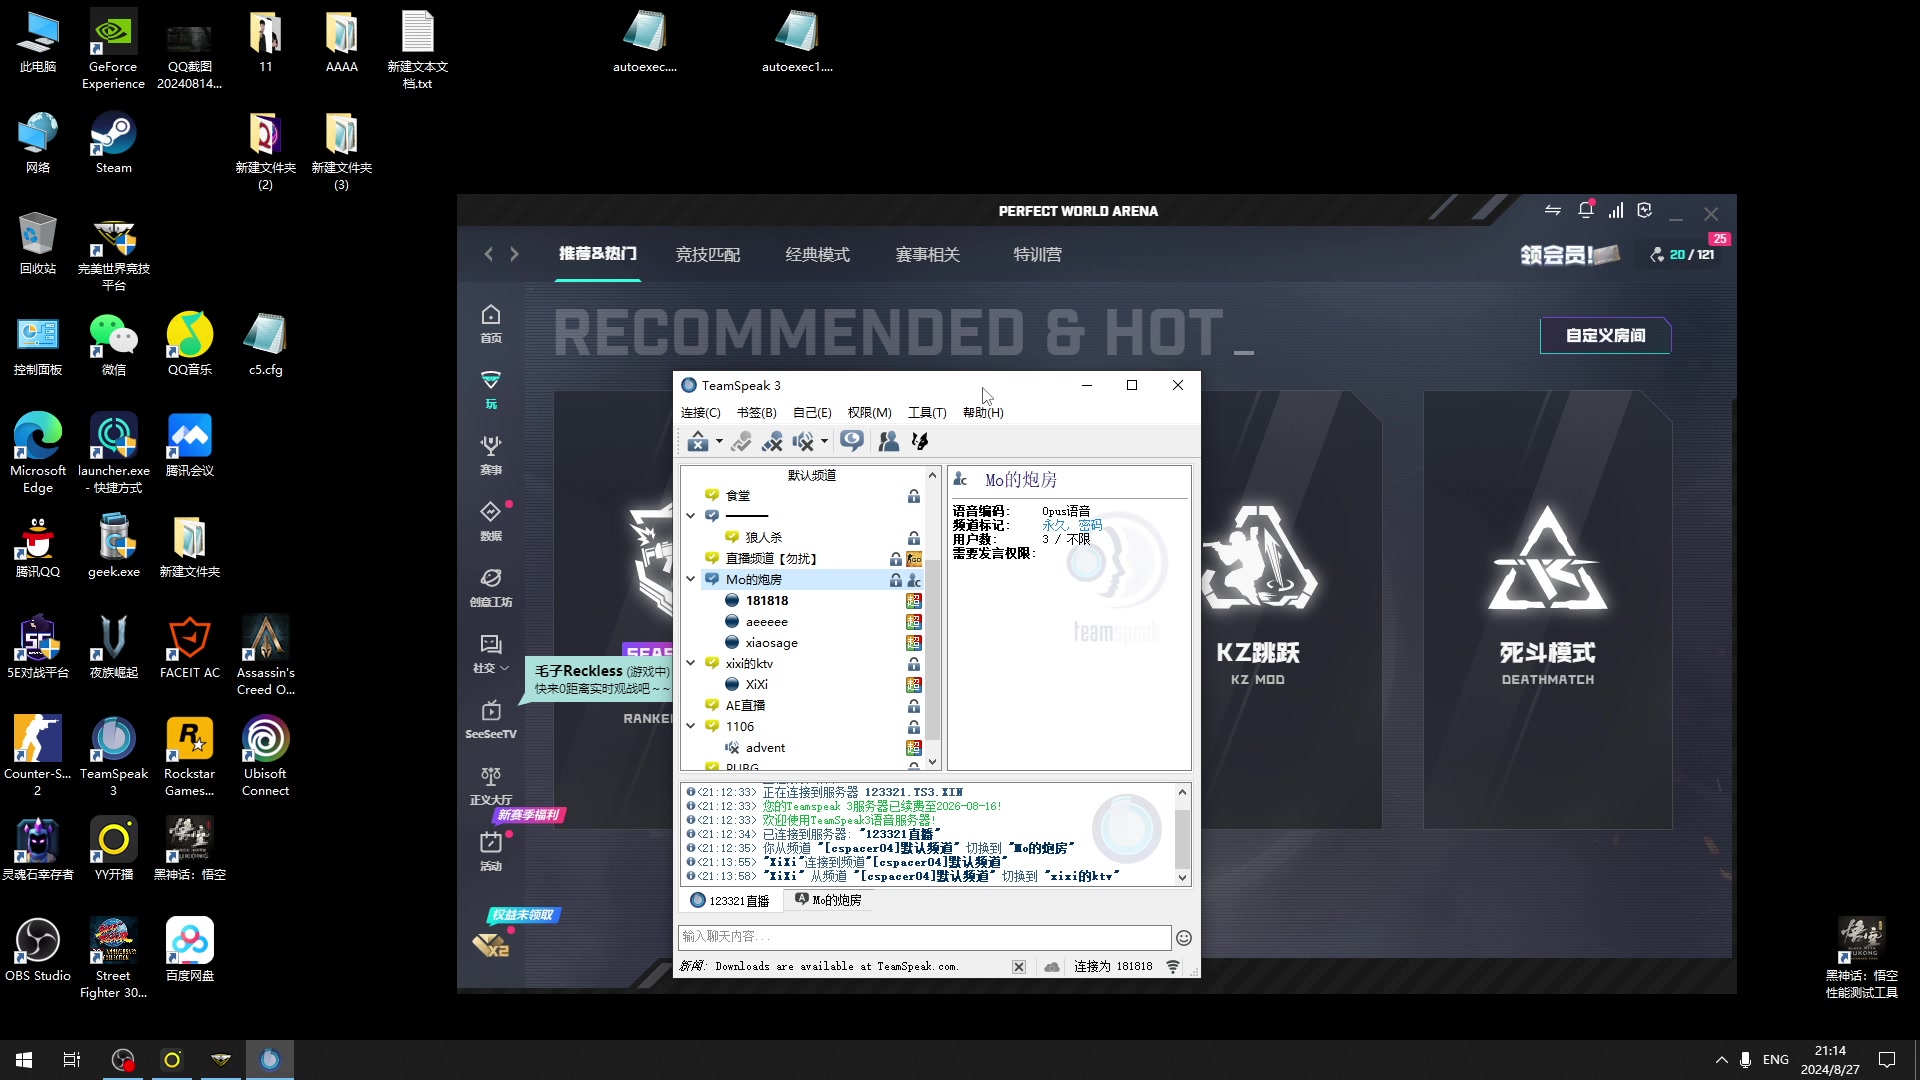Open the 权限(M) permissions menu
Screen dimensions: 1920x1080
coord(869,412)
